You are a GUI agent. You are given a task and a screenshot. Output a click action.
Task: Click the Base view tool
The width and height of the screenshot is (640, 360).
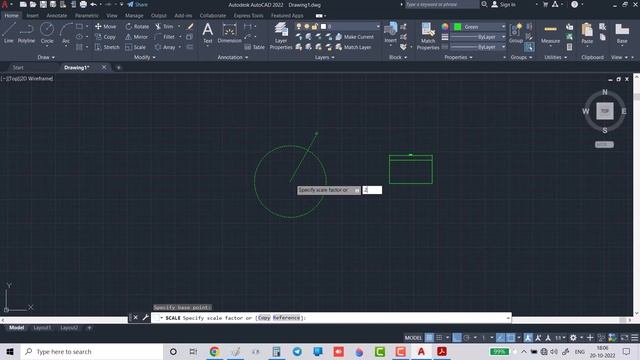pos(622,33)
